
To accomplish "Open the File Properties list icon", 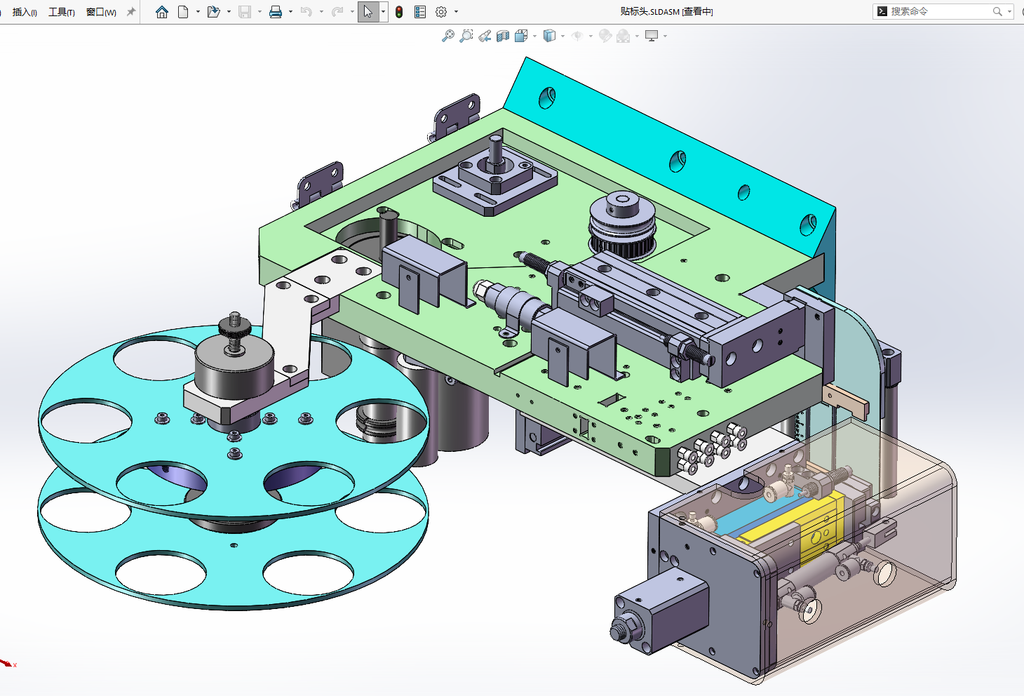I will click(x=420, y=12).
